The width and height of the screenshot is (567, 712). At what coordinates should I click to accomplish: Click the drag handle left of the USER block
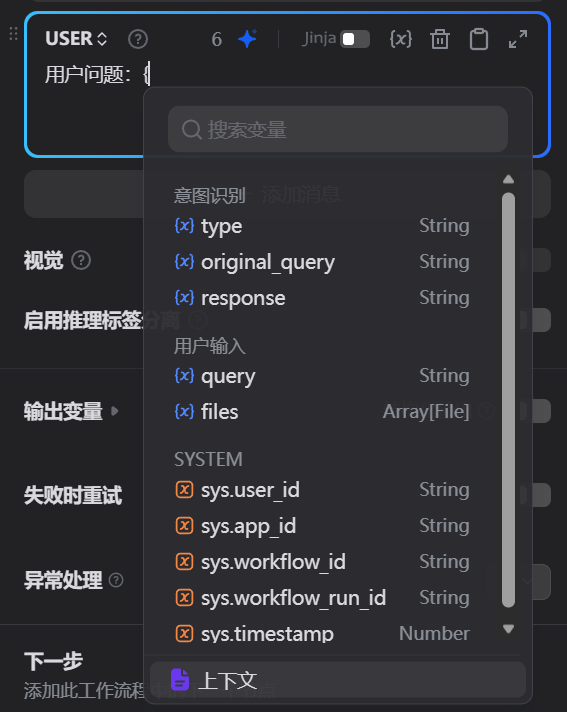(14, 34)
